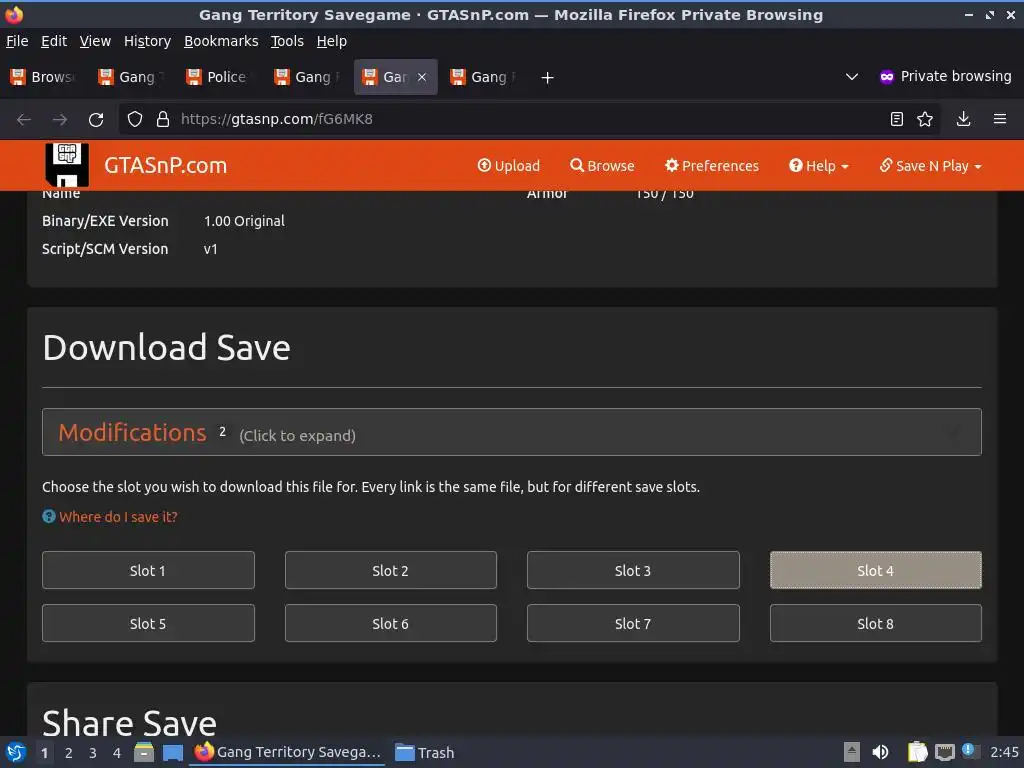Screen dimensions: 1024x768
Task: Switch to the Police tab
Action: coord(219,77)
